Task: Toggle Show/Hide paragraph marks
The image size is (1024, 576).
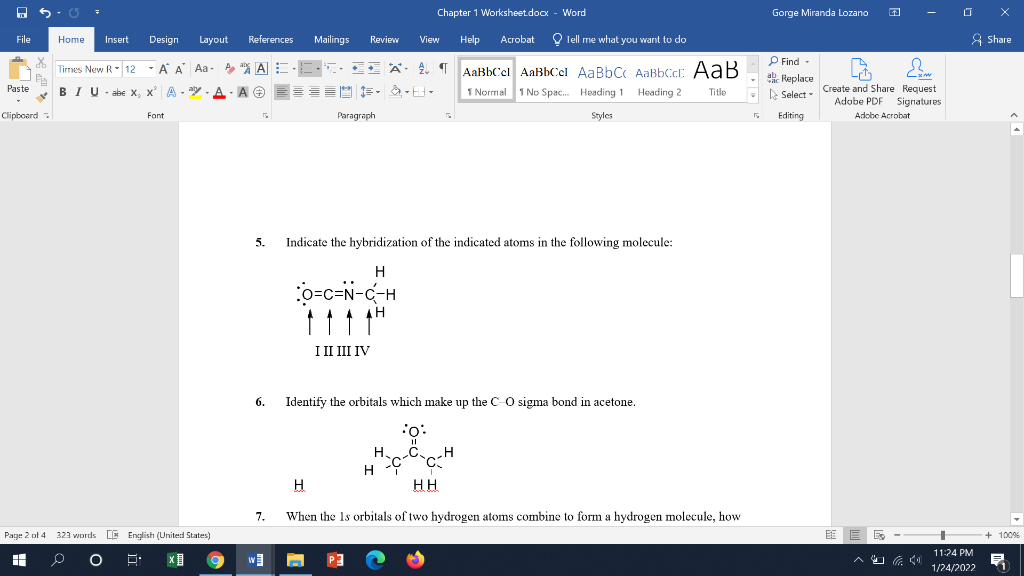Action: click(443, 68)
